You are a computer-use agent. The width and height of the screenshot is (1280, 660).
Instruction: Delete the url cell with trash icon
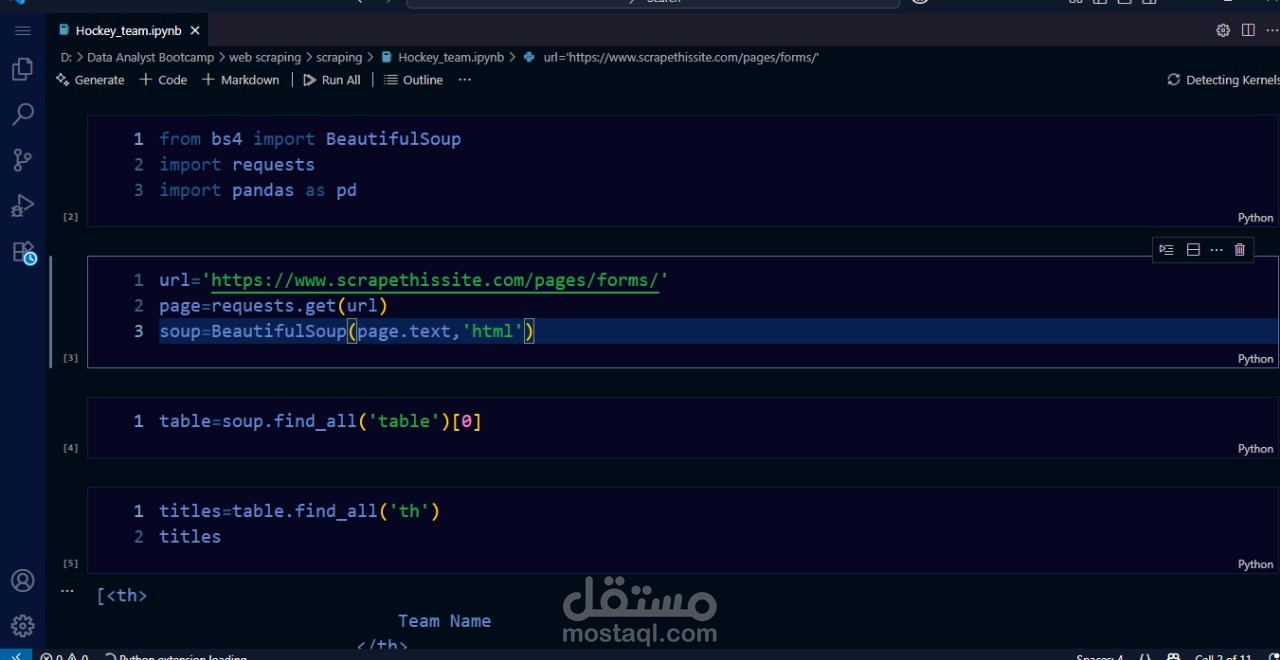[x=1240, y=250]
